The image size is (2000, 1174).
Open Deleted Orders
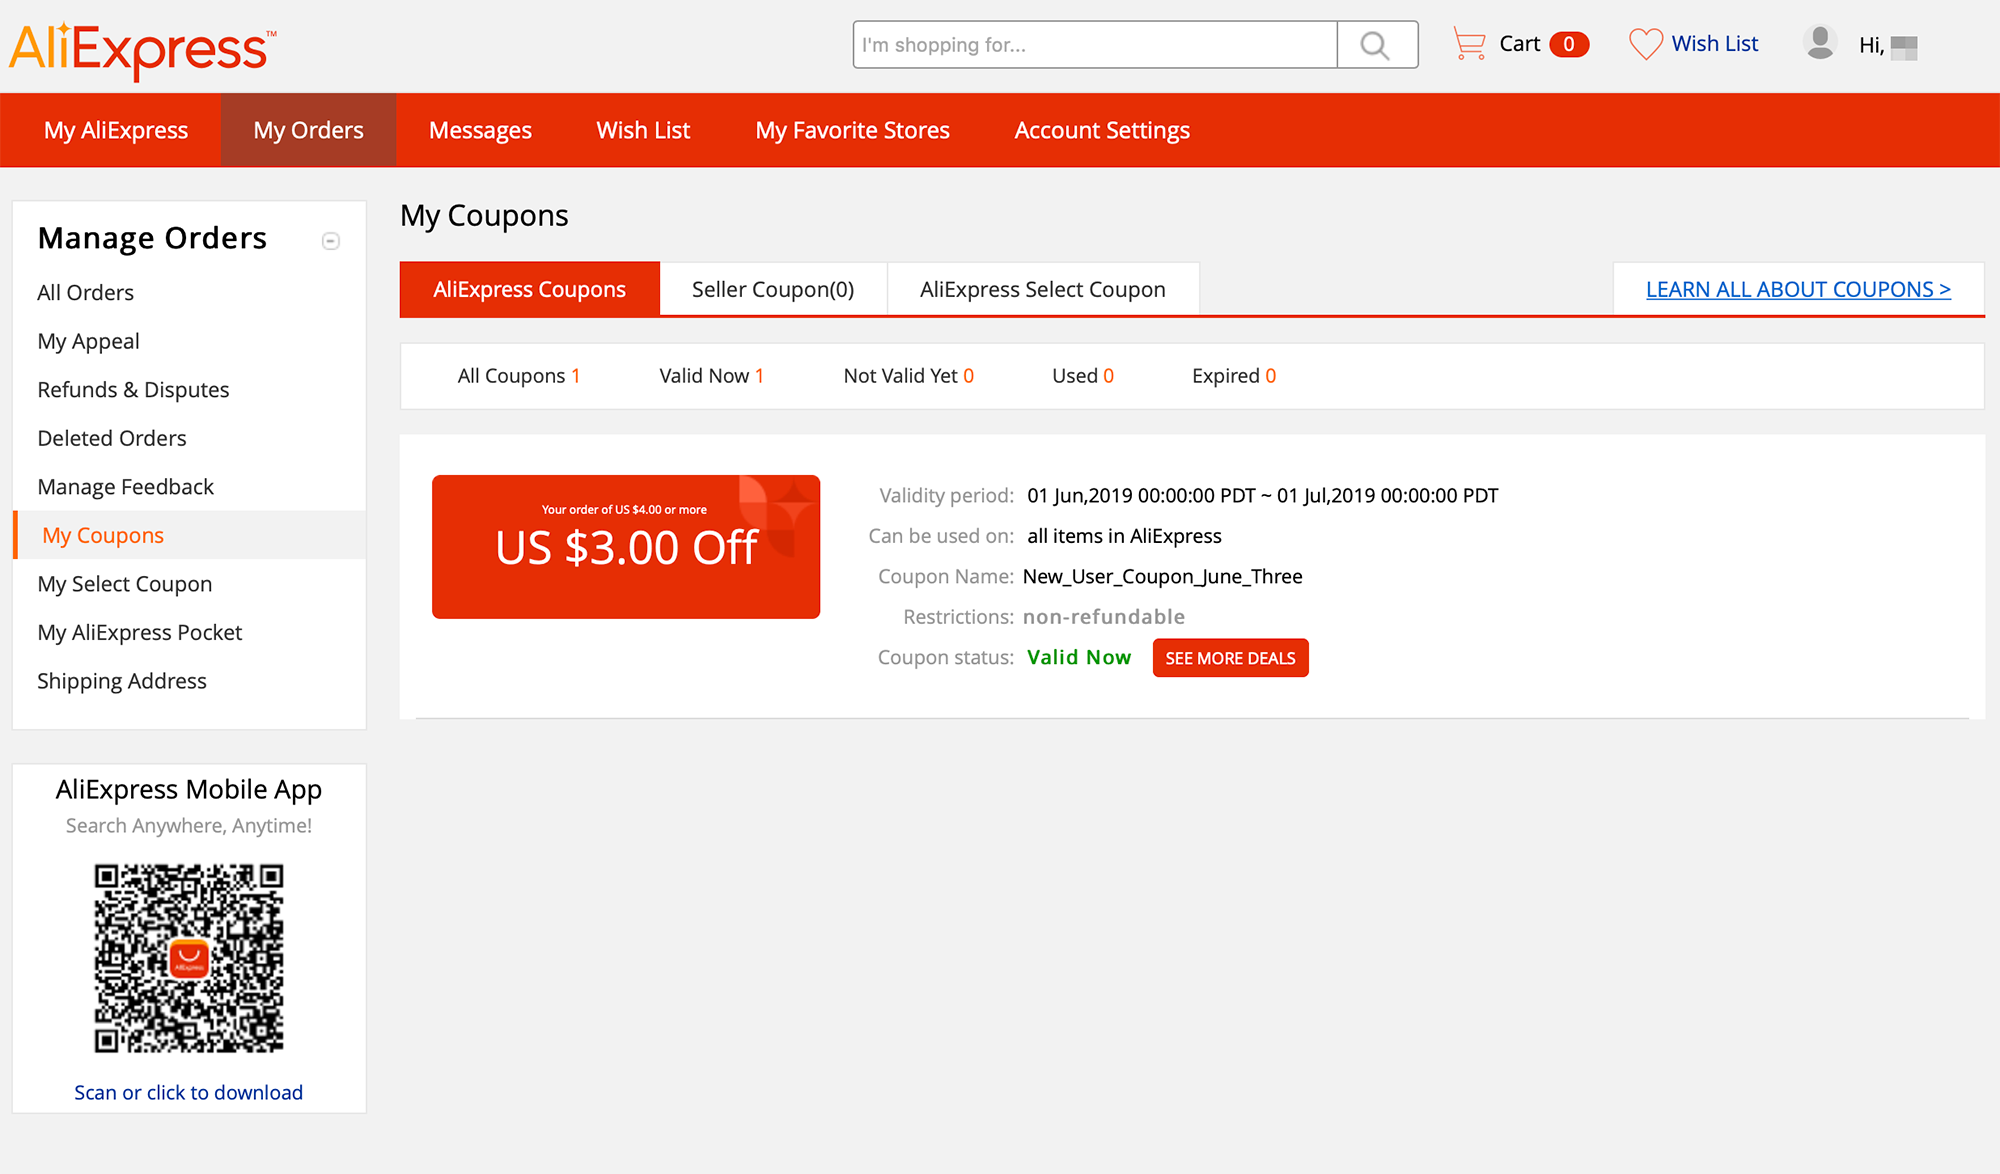tap(112, 438)
